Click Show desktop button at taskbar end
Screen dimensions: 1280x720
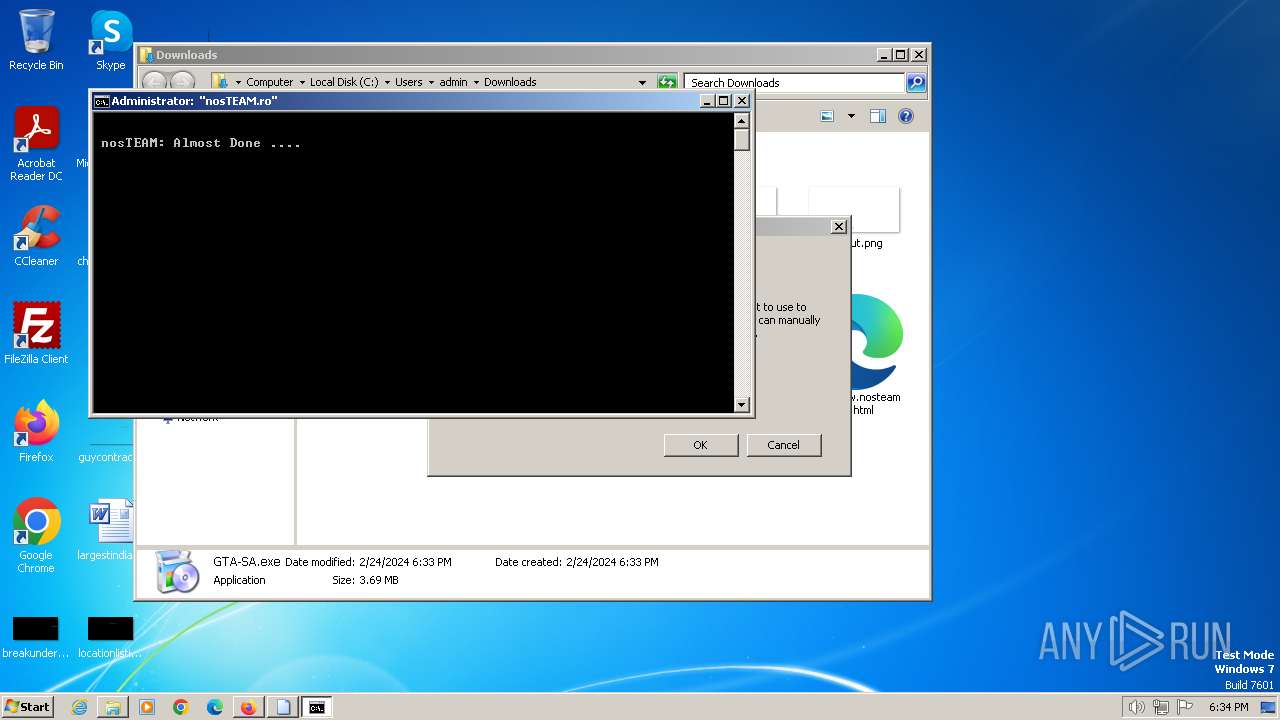tap(1268, 707)
